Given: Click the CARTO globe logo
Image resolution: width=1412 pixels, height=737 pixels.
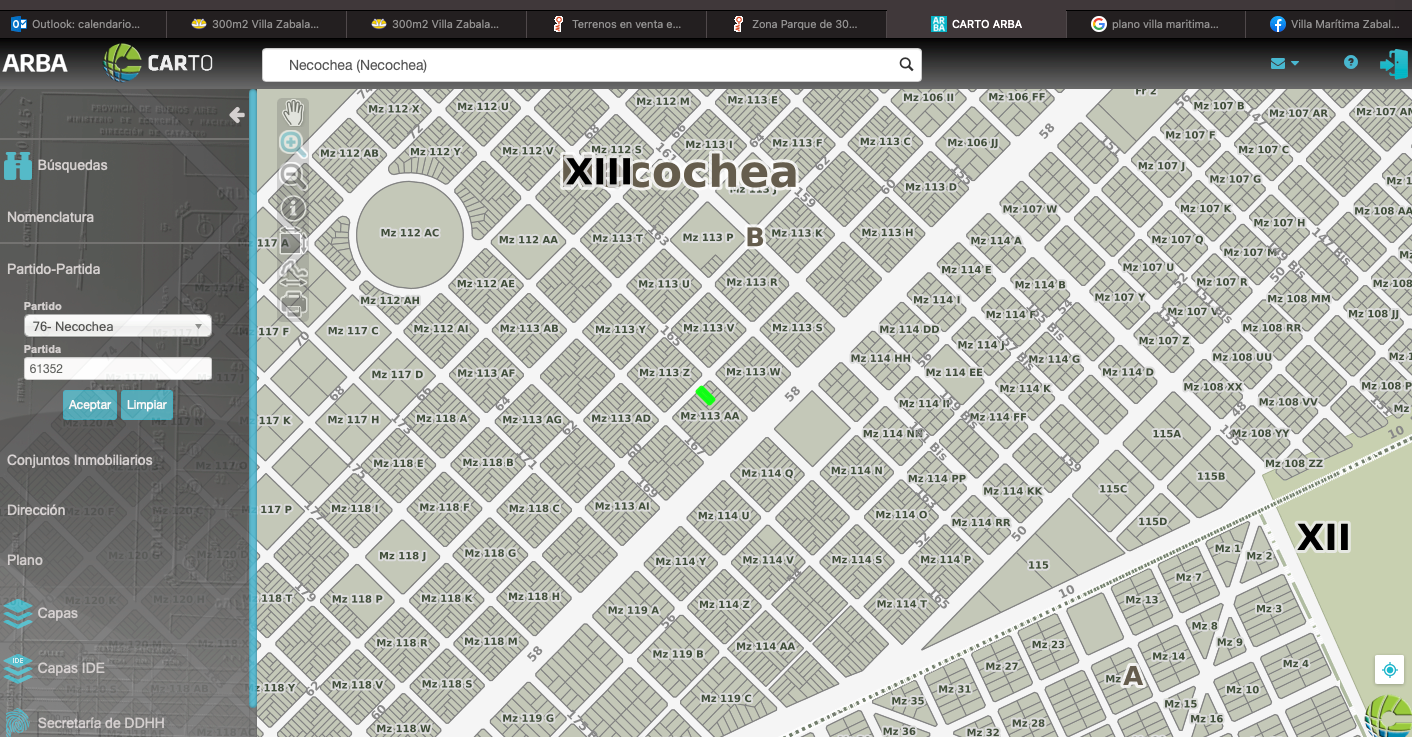Looking at the screenshot, I should (124, 63).
